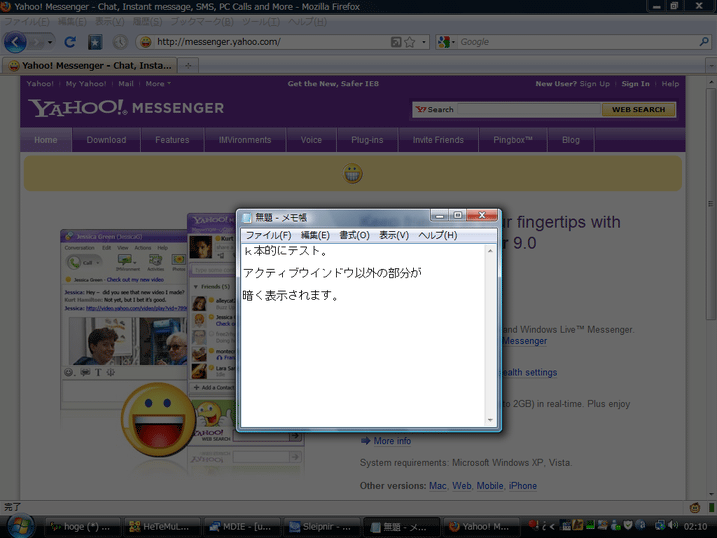Expand the More dropdown in Yahoo header
Image resolution: width=717 pixels, height=538 pixels.
pyautogui.click(x=158, y=84)
